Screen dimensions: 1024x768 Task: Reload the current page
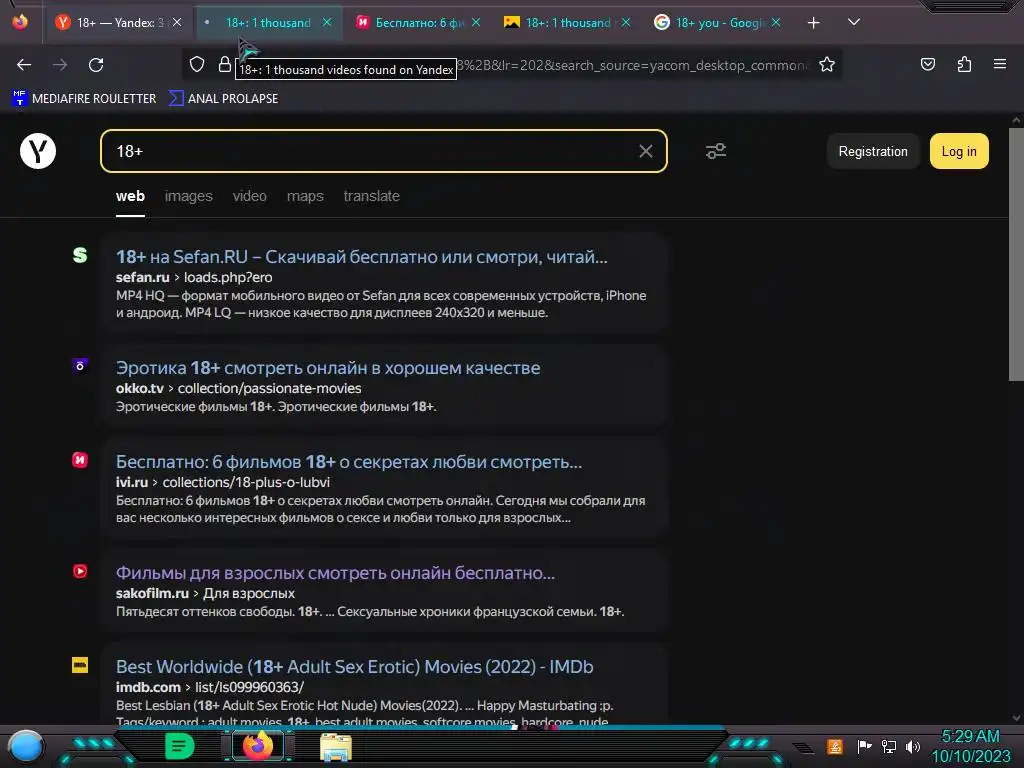point(96,65)
